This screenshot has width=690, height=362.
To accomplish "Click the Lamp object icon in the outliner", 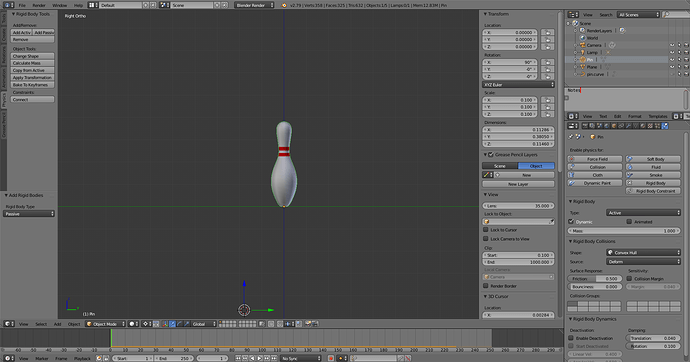I will coord(583,52).
